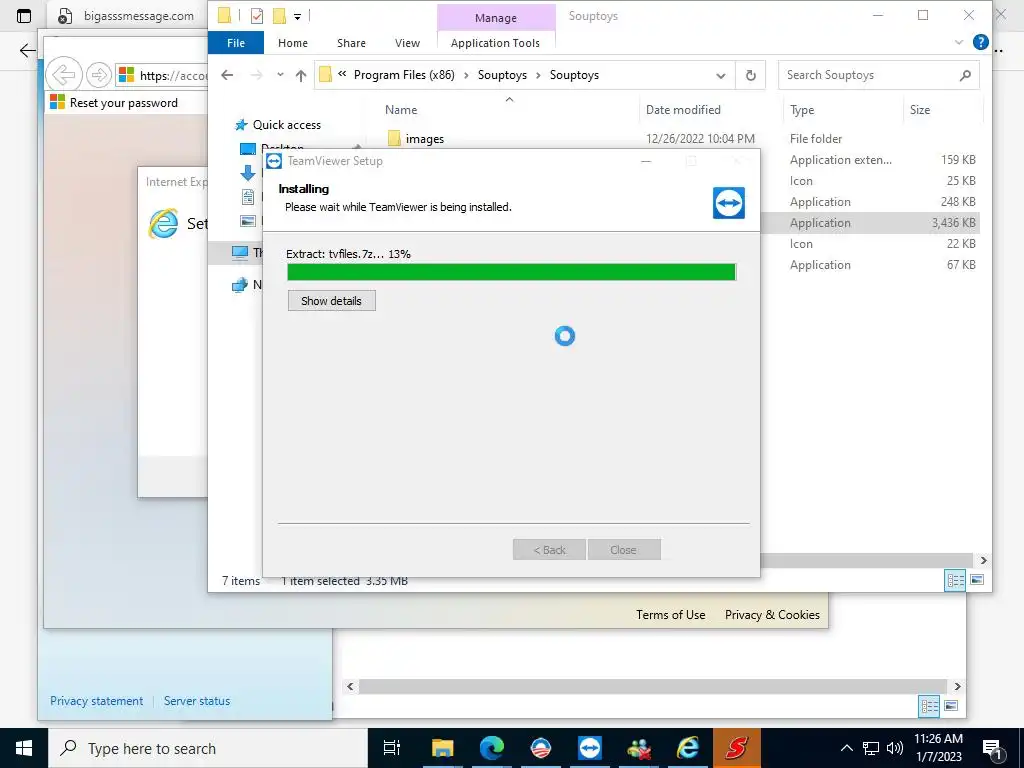Viewport: 1024px width, 768px height.
Task: Click the volume speaker tray icon
Action: pos(895,748)
